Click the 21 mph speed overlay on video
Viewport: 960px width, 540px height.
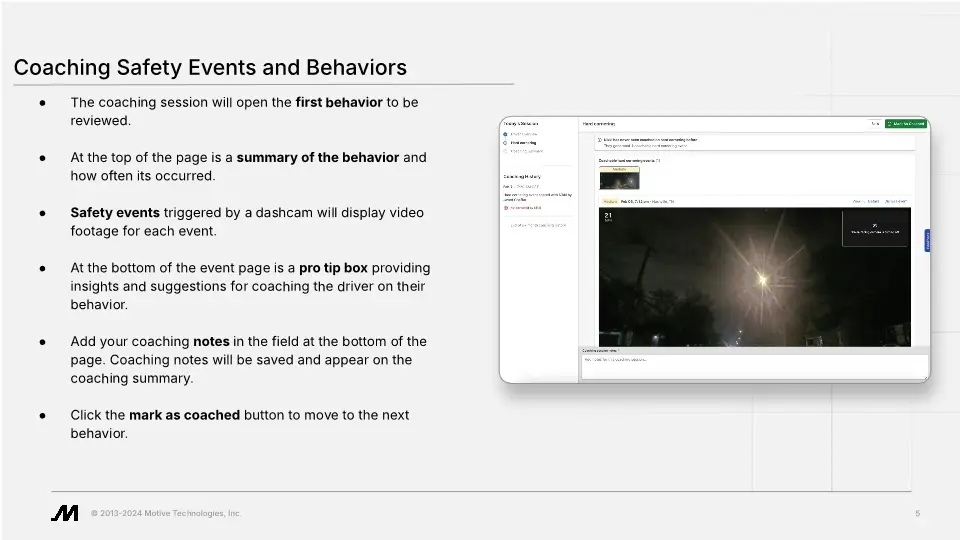(x=608, y=215)
